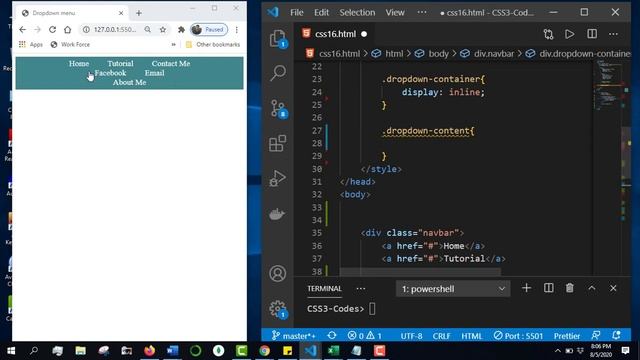Close the terminal panel
Viewport: 640px width, 360px height.
(x=613, y=288)
